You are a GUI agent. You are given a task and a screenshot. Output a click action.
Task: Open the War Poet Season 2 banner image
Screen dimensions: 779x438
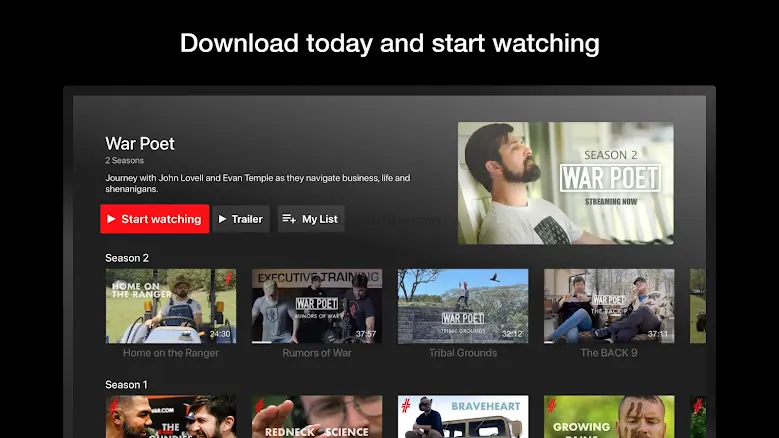point(566,183)
